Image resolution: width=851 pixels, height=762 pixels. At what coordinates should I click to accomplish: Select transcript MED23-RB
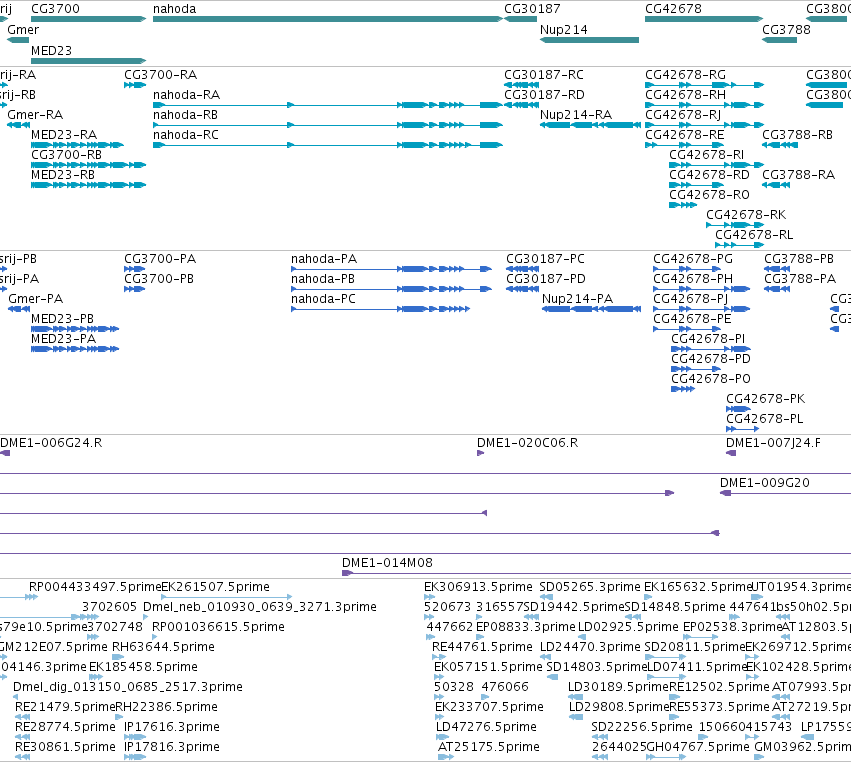pyautogui.click(x=88, y=185)
